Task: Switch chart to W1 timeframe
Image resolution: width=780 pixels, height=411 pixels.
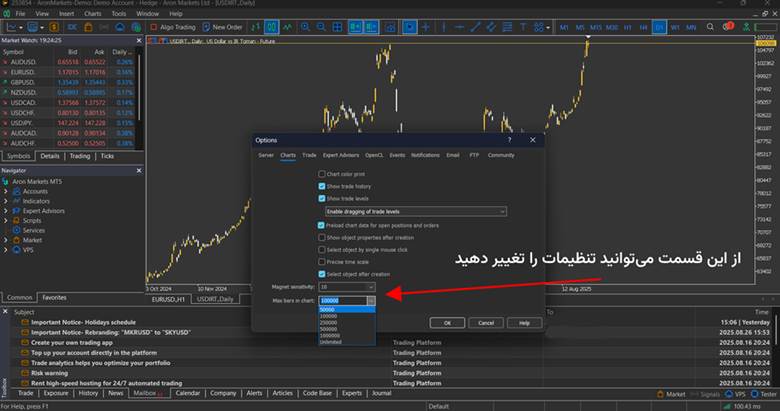Action: [x=675, y=27]
